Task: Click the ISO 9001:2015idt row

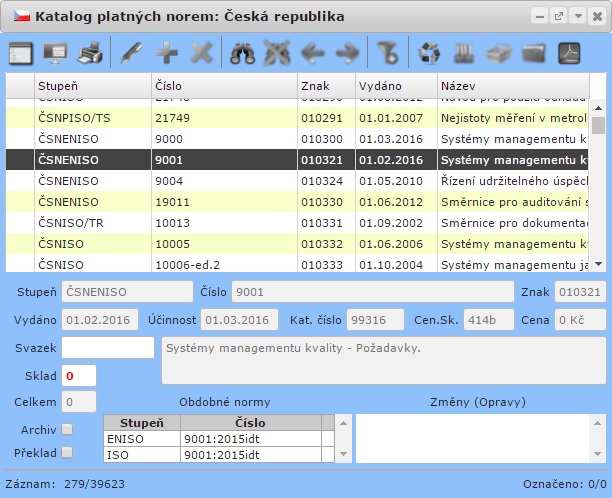Action: pyautogui.click(x=219, y=455)
